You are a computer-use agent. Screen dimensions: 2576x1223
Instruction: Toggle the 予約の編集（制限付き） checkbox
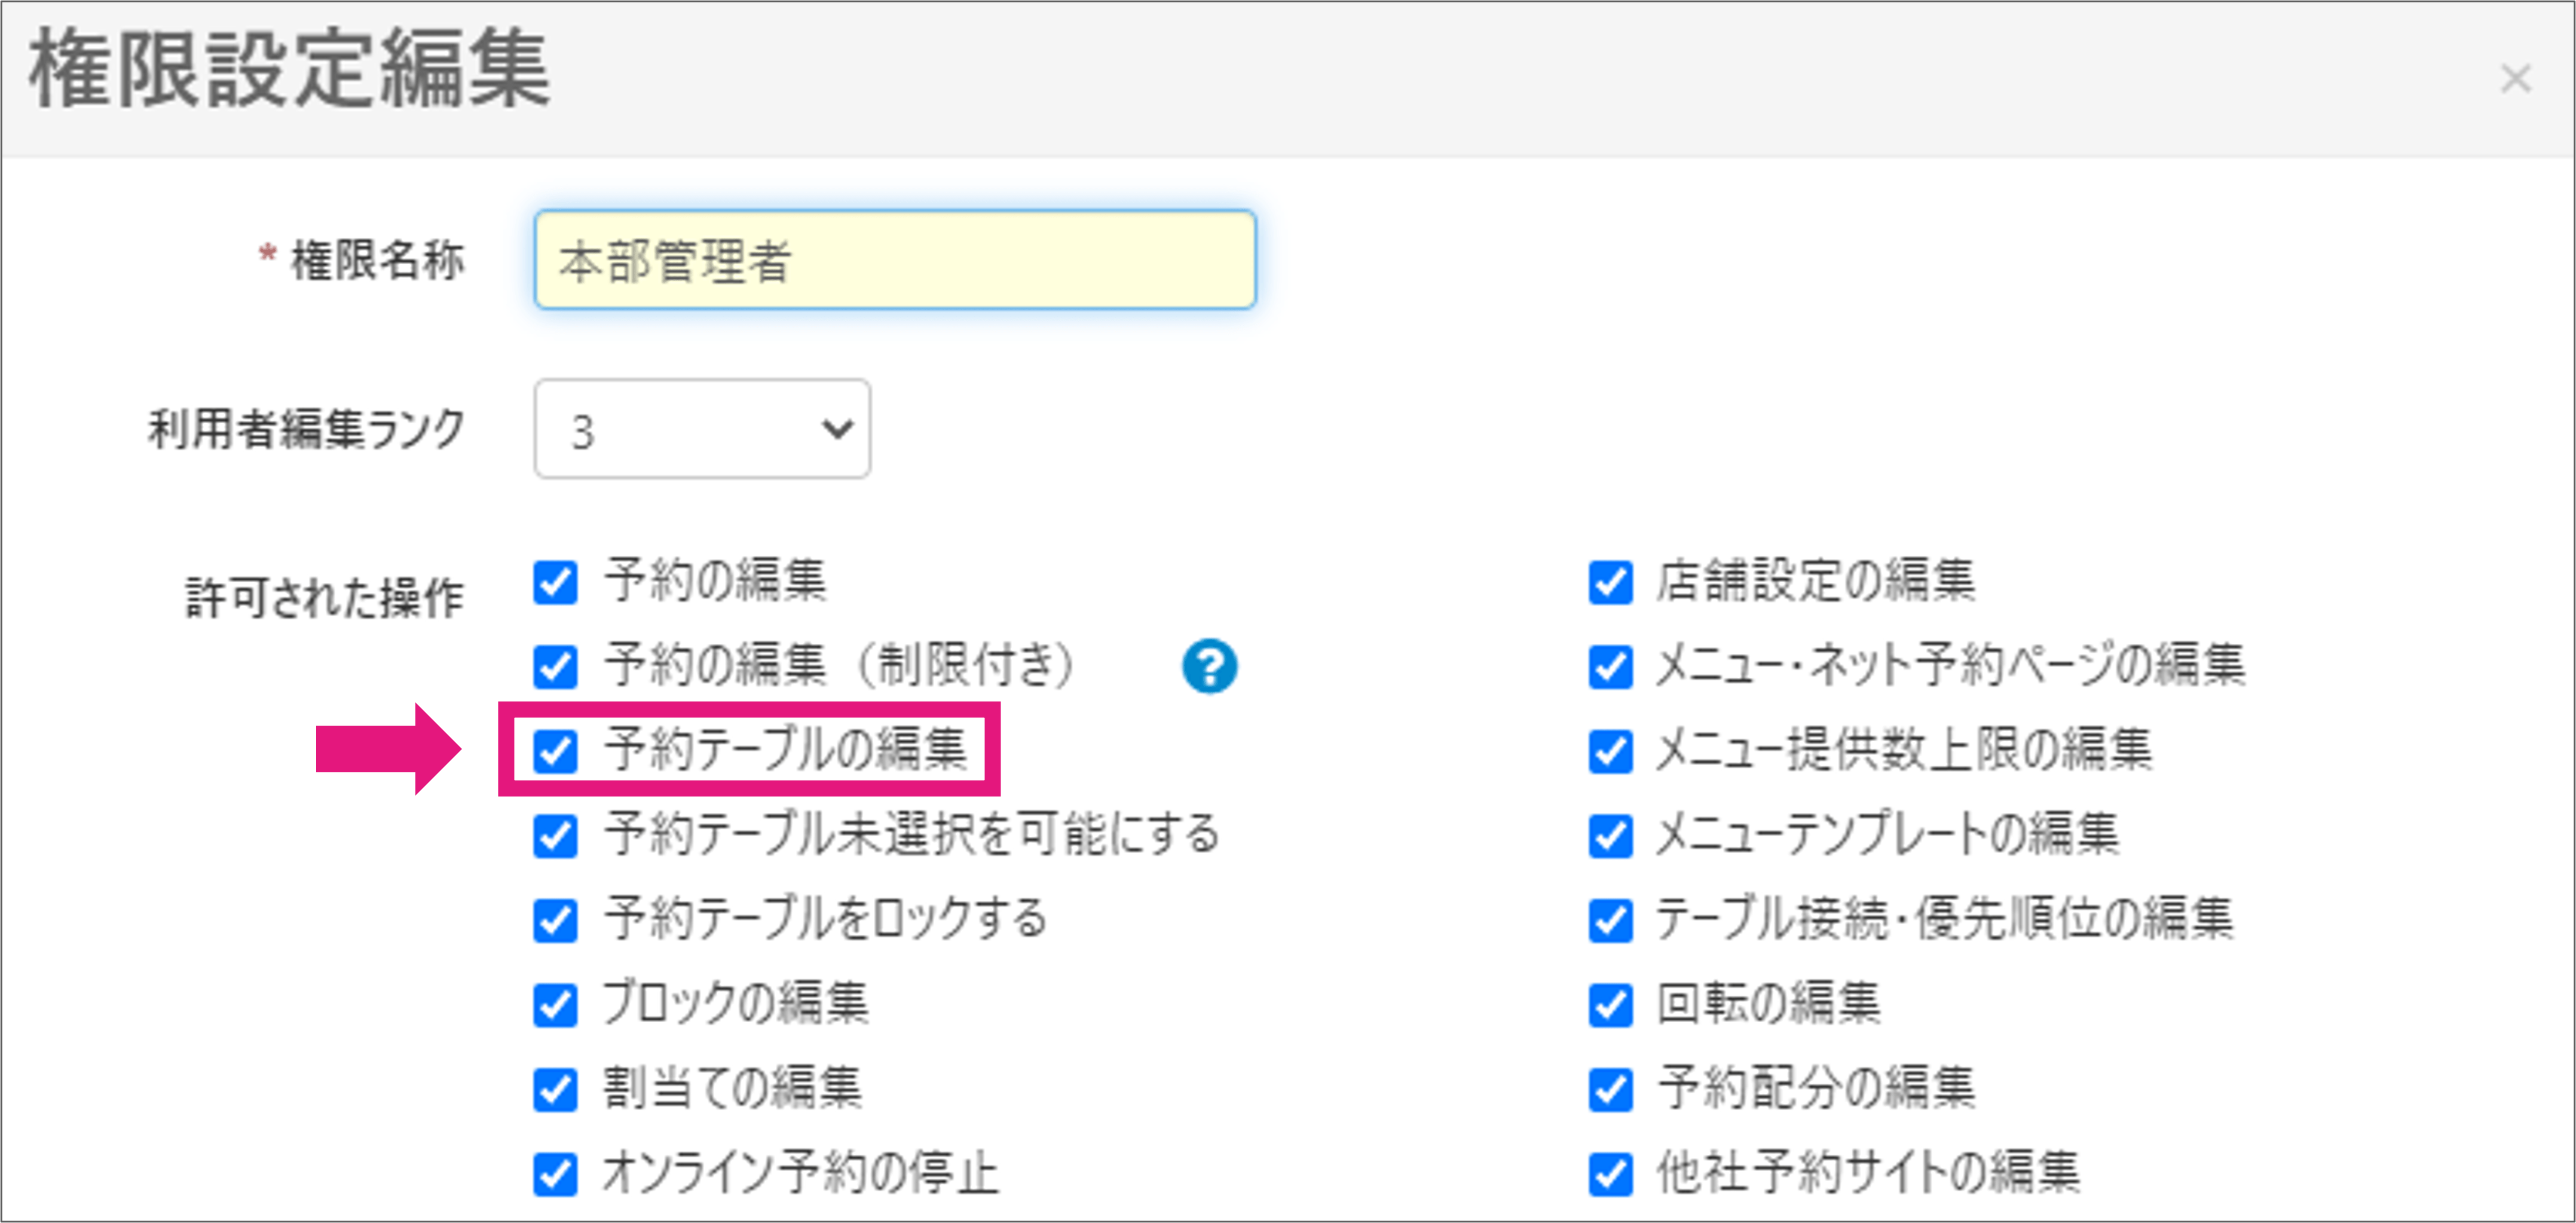(x=555, y=667)
